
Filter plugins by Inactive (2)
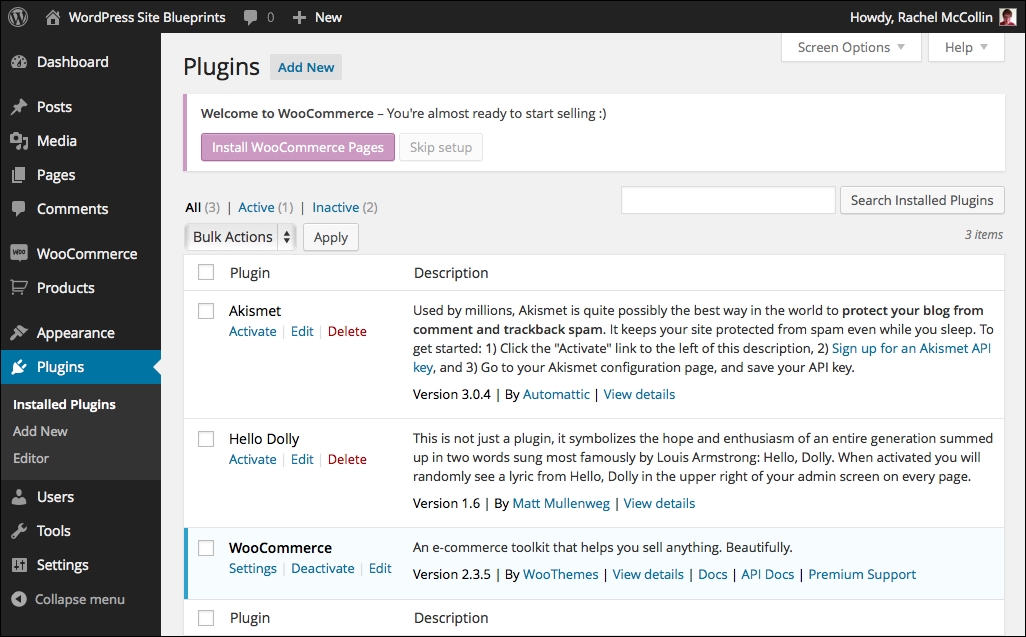(345, 207)
